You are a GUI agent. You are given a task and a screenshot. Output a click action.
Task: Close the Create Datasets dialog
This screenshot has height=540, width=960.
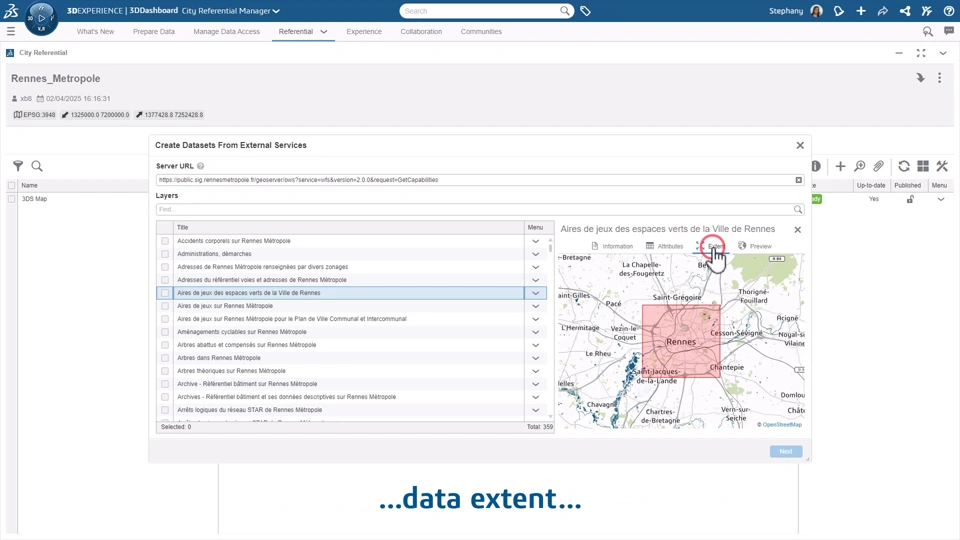tap(800, 145)
